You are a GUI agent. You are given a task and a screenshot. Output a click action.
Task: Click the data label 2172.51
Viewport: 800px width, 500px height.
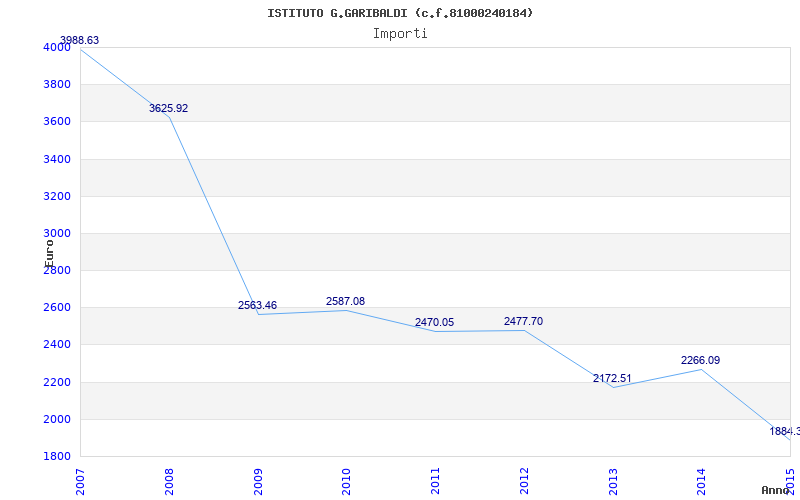tap(612, 378)
